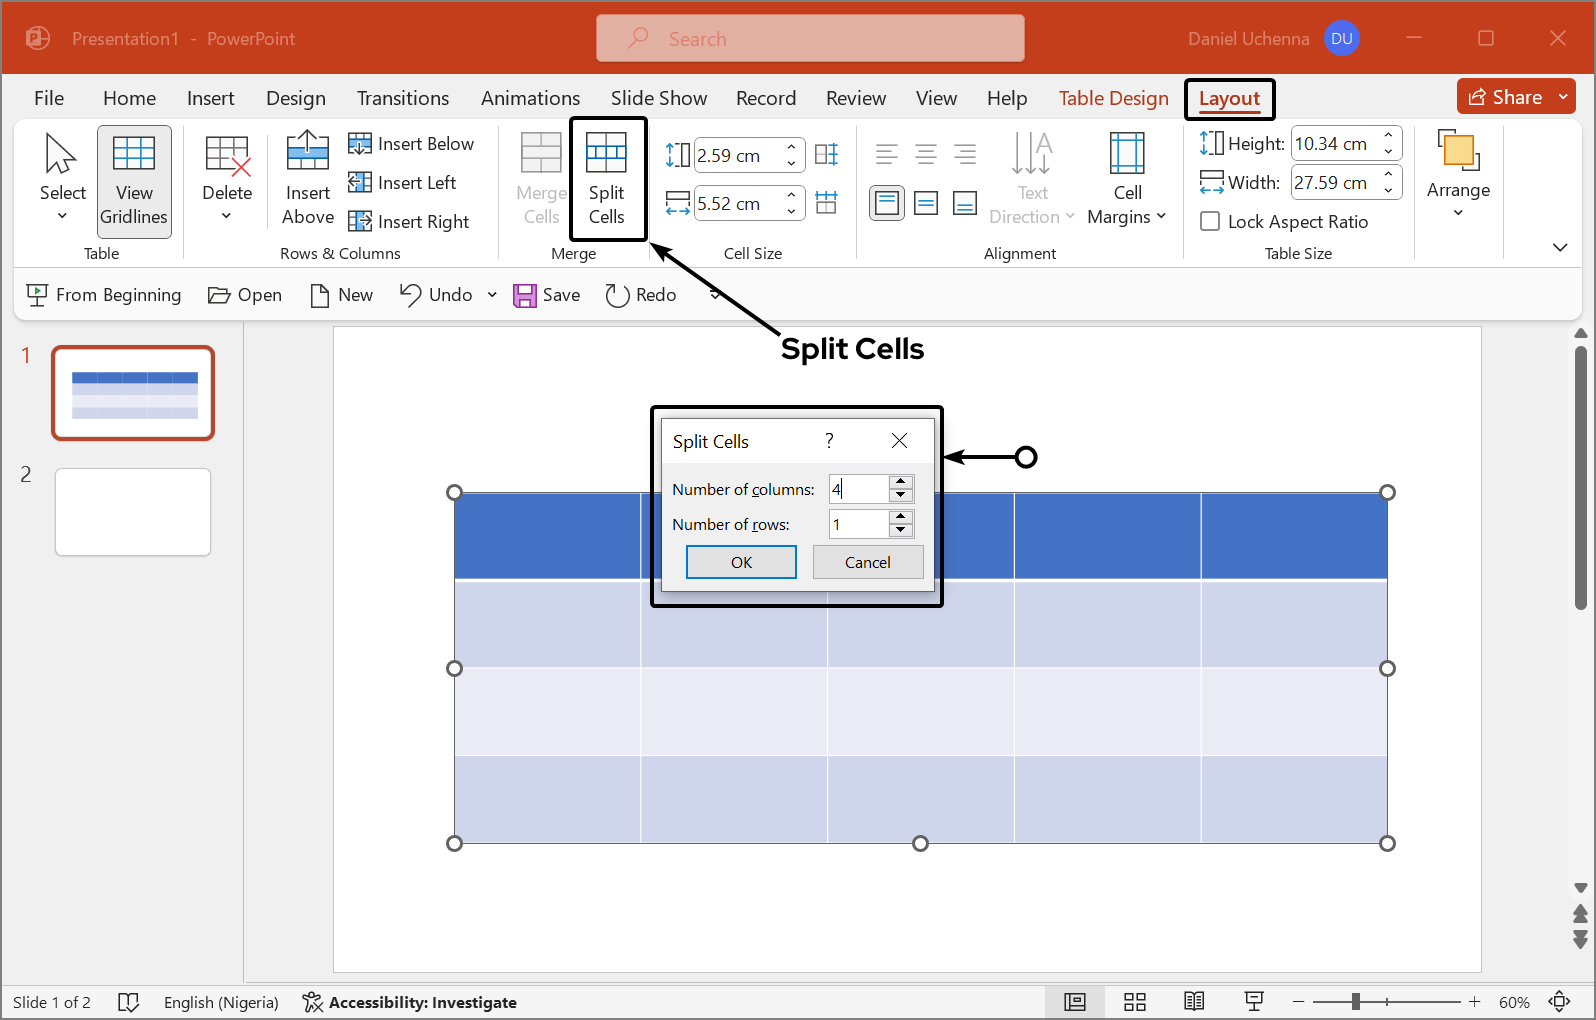1596x1020 pixels.
Task: Open the Transitions tab
Action: (403, 98)
